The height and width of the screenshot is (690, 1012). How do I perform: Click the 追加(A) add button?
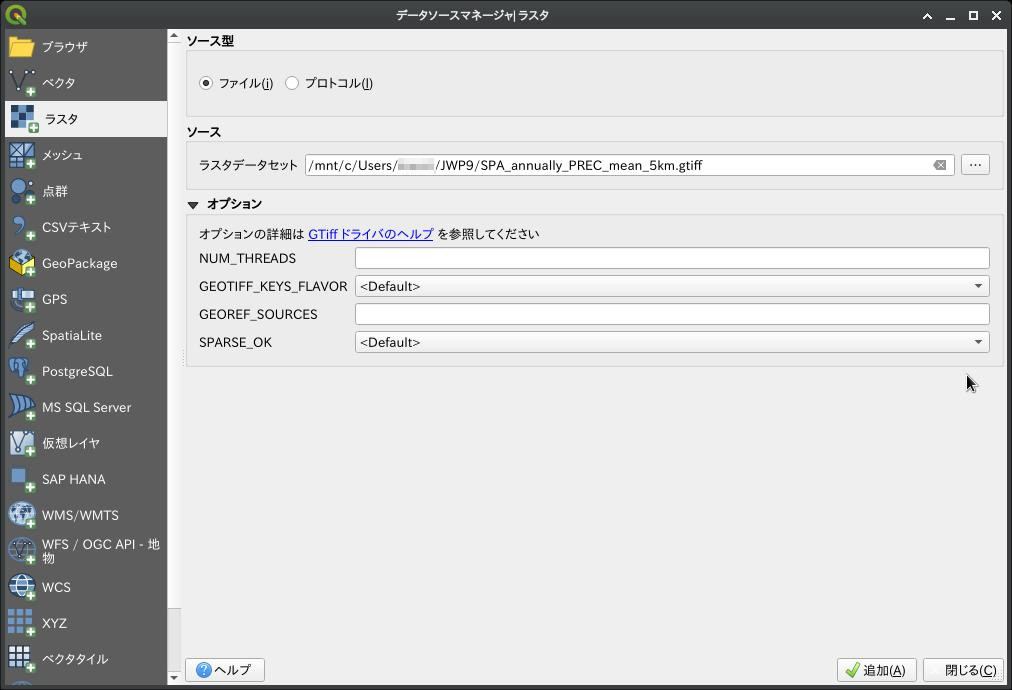click(876, 670)
